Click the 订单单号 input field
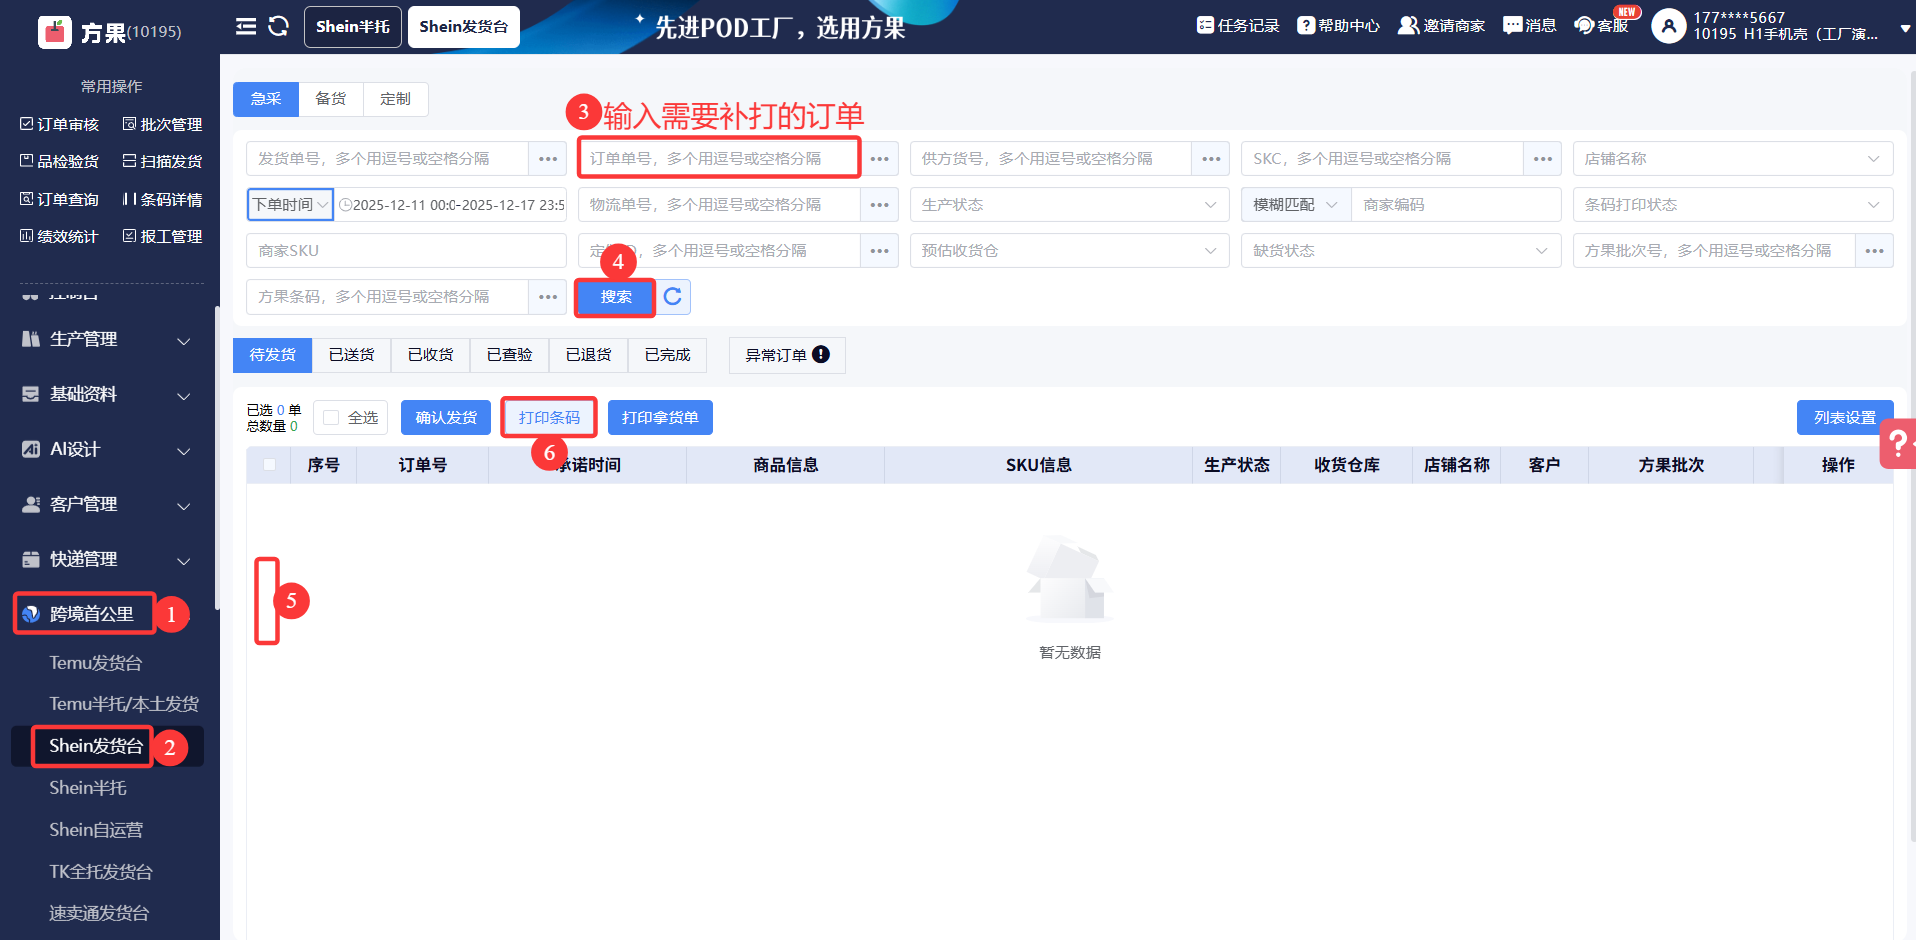The image size is (1916, 940). tap(719, 159)
